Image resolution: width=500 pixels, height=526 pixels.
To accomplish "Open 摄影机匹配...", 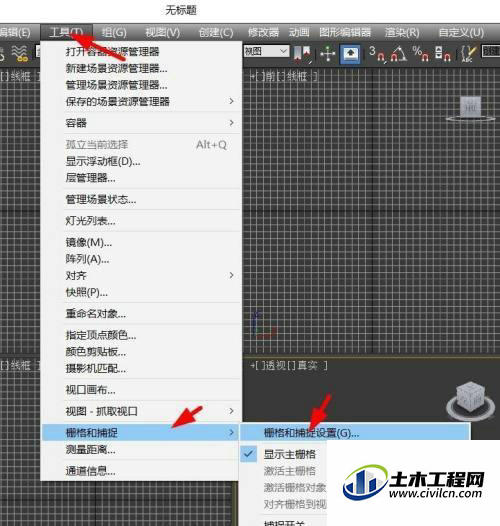I will [141, 369].
